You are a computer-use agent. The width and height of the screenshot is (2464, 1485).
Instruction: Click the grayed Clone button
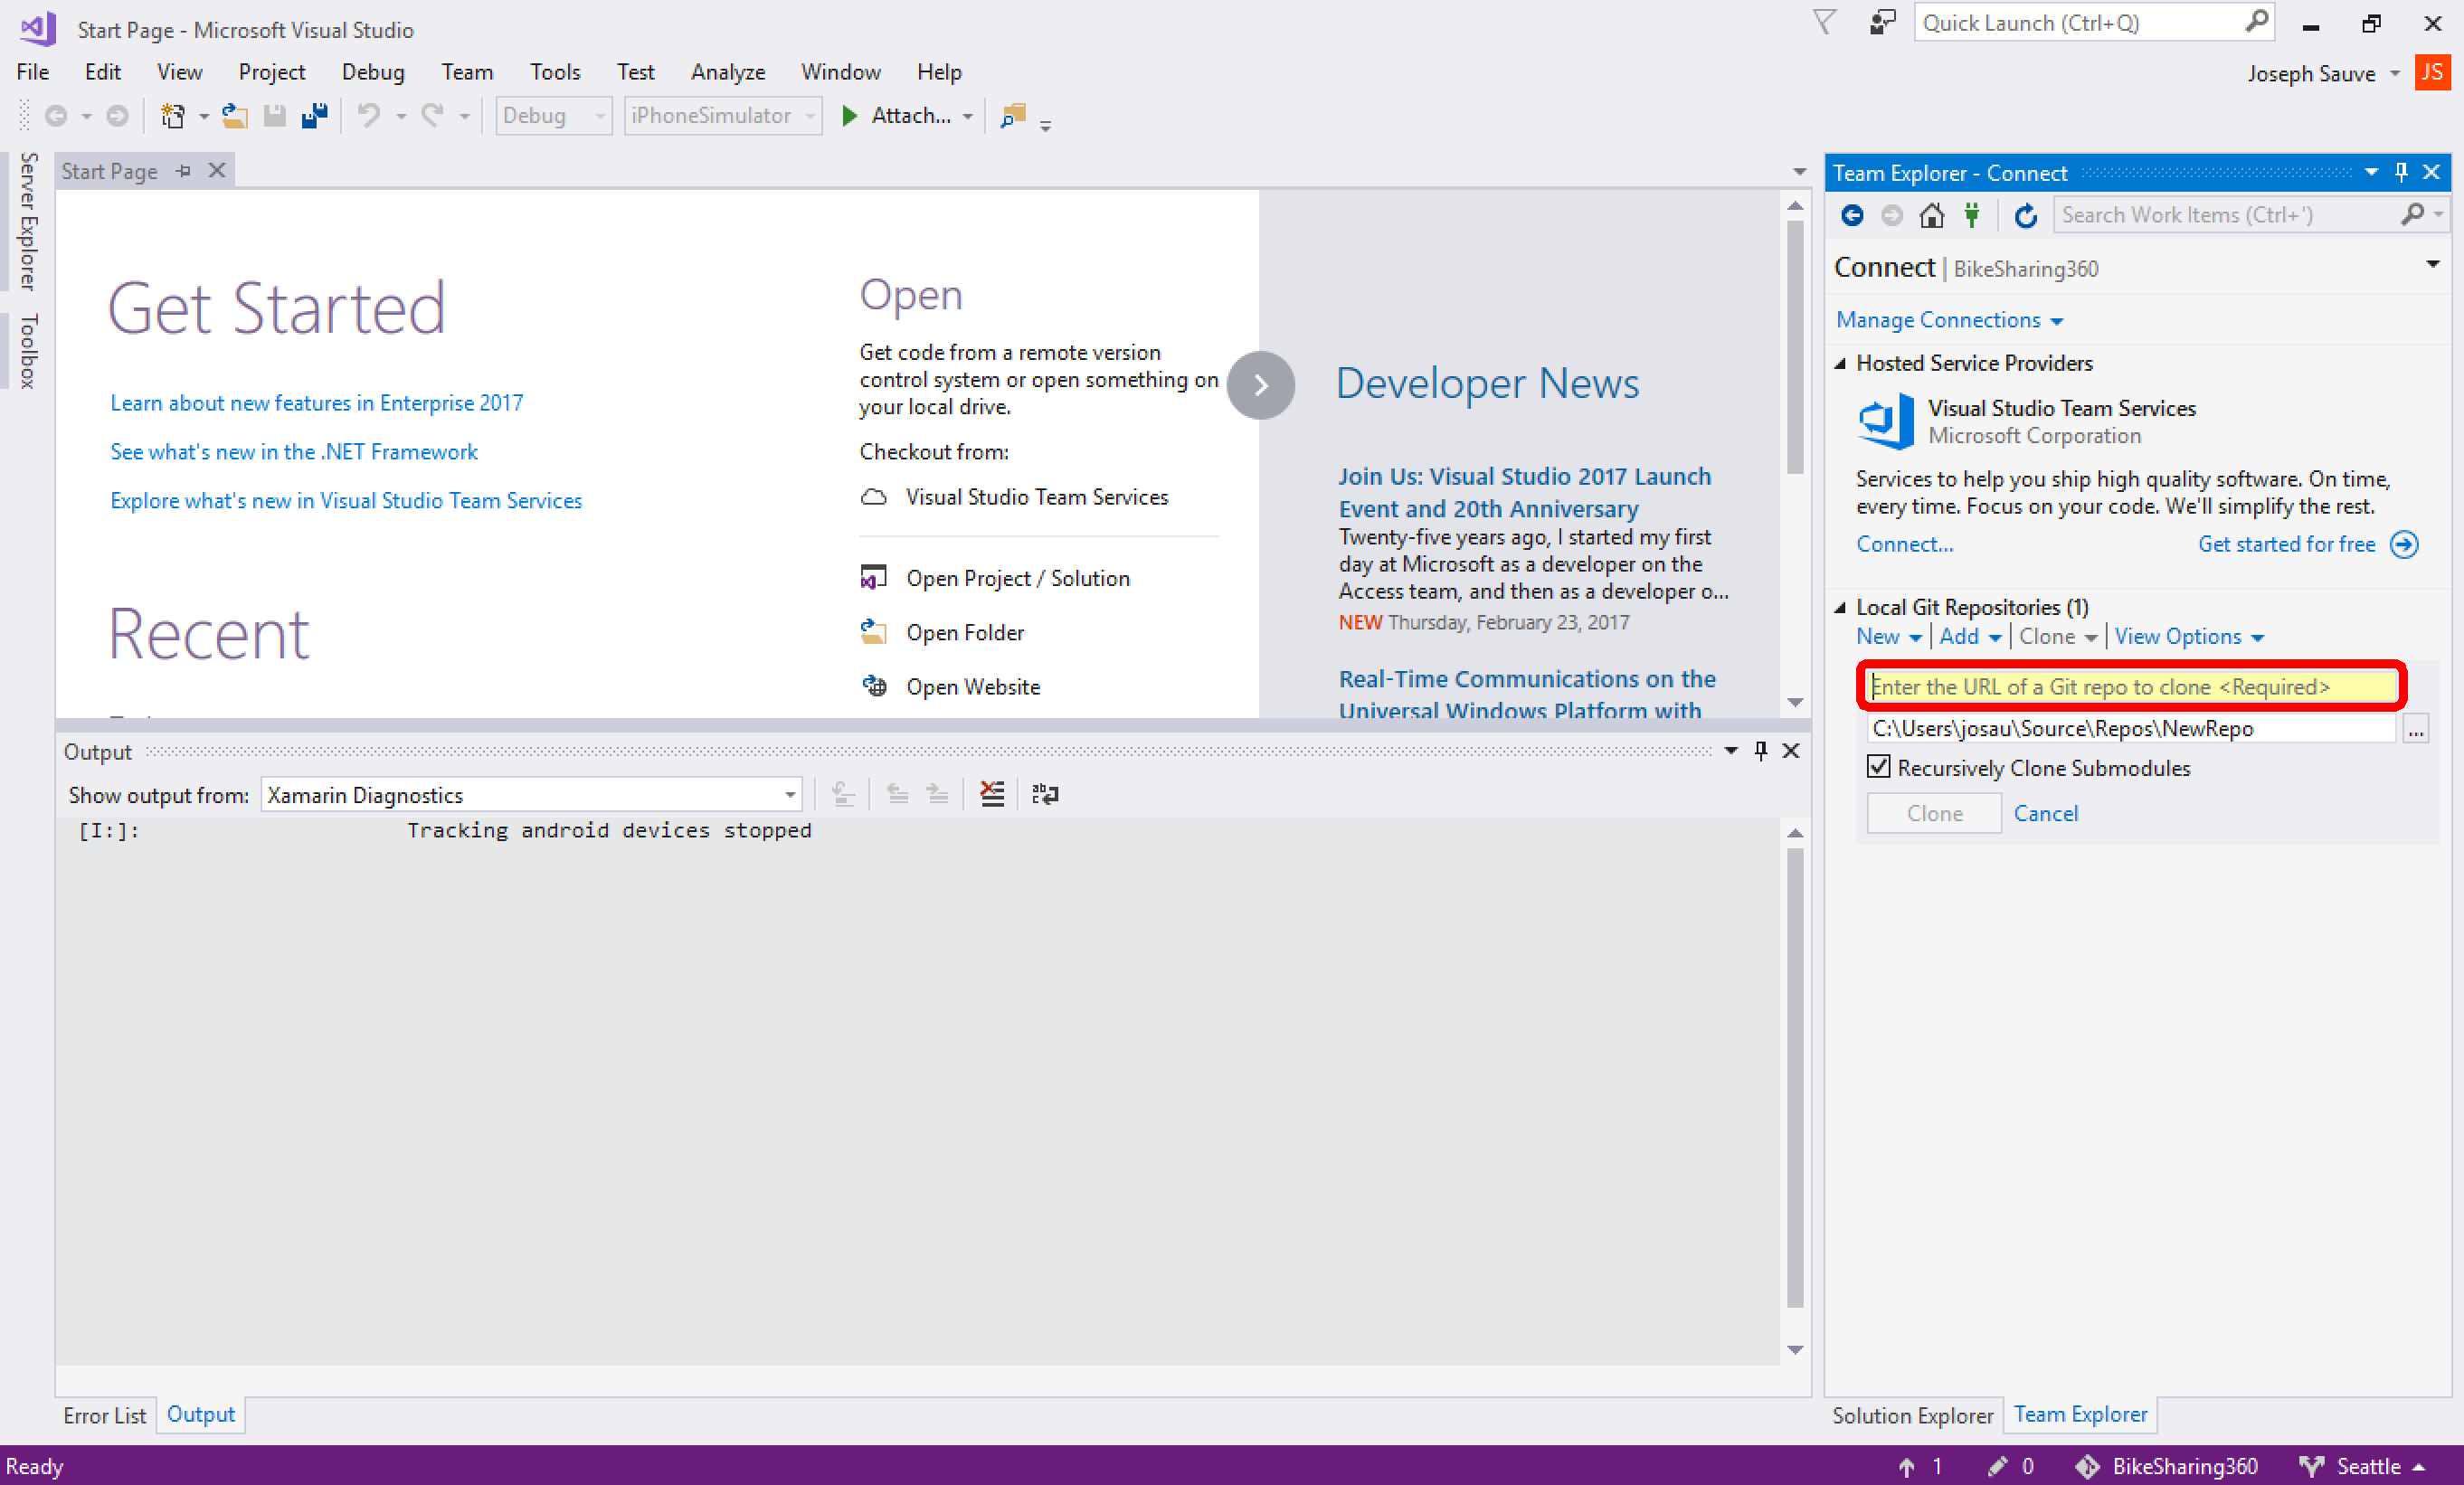tap(1934, 813)
